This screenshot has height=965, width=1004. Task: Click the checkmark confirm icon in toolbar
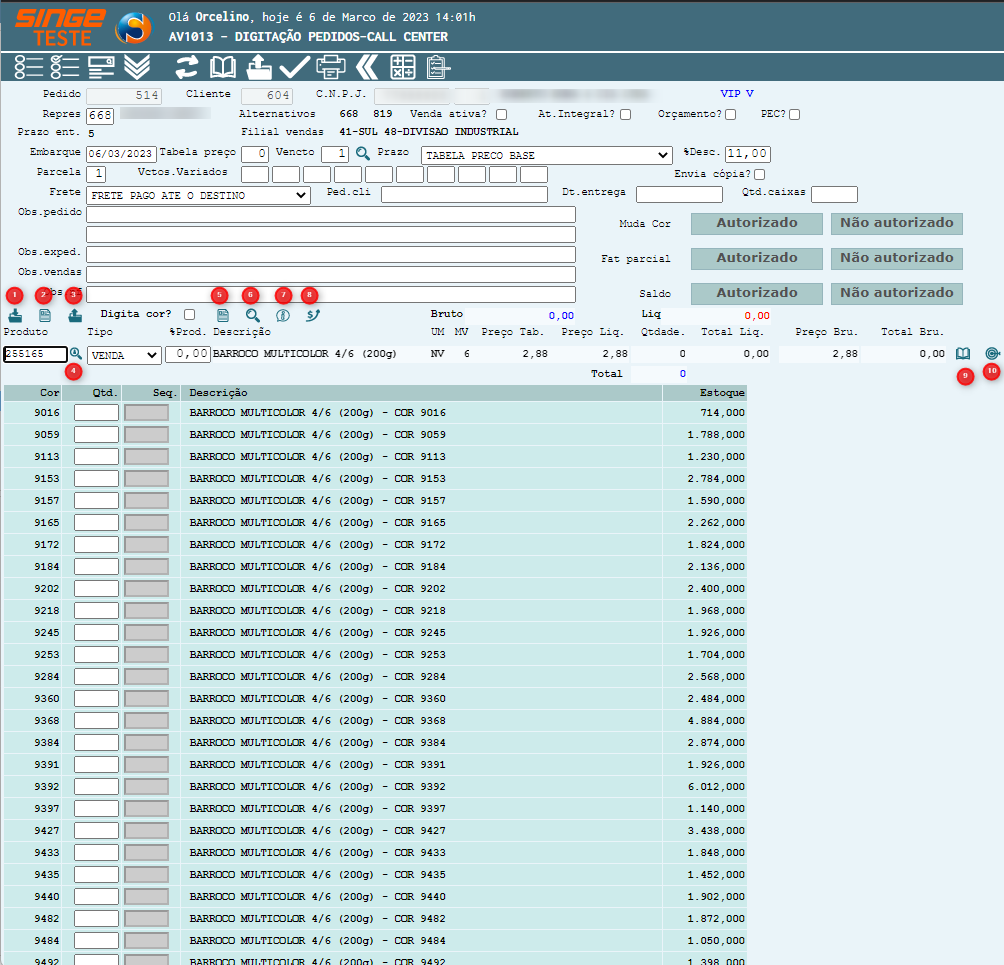[294, 67]
